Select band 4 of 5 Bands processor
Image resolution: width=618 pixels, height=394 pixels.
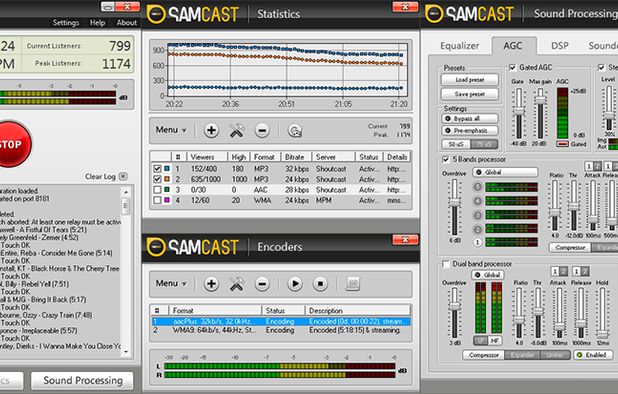point(477,201)
